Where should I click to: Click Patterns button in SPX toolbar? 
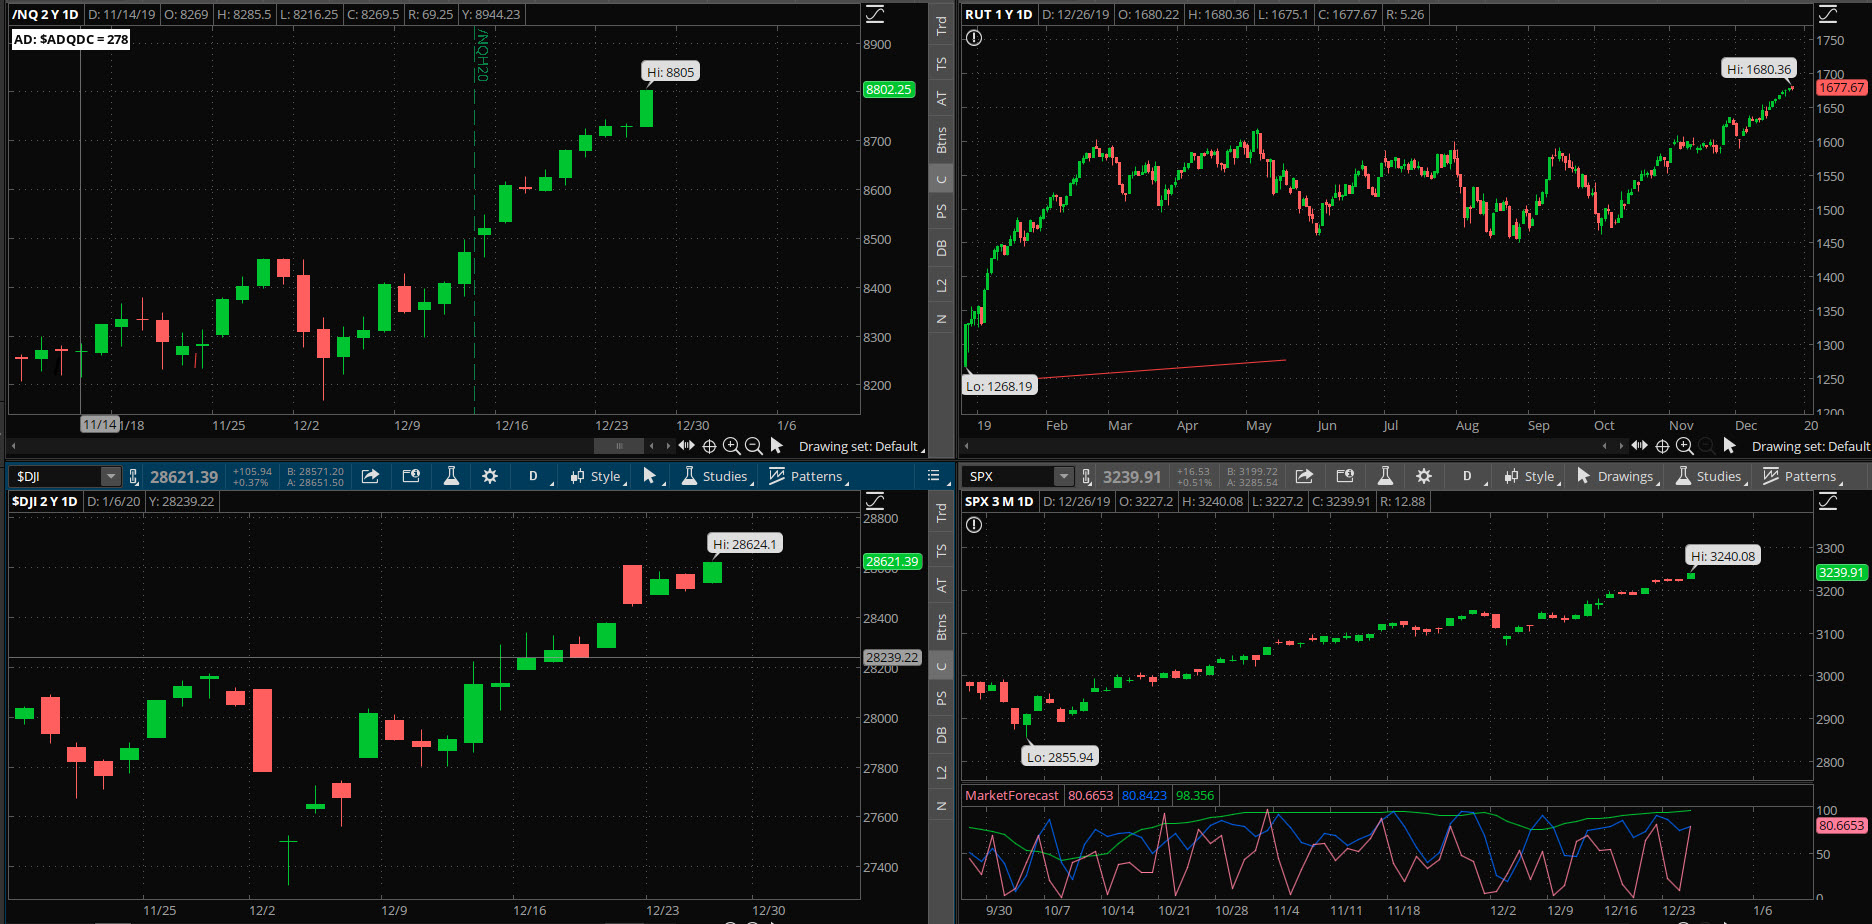tap(1802, 476)
